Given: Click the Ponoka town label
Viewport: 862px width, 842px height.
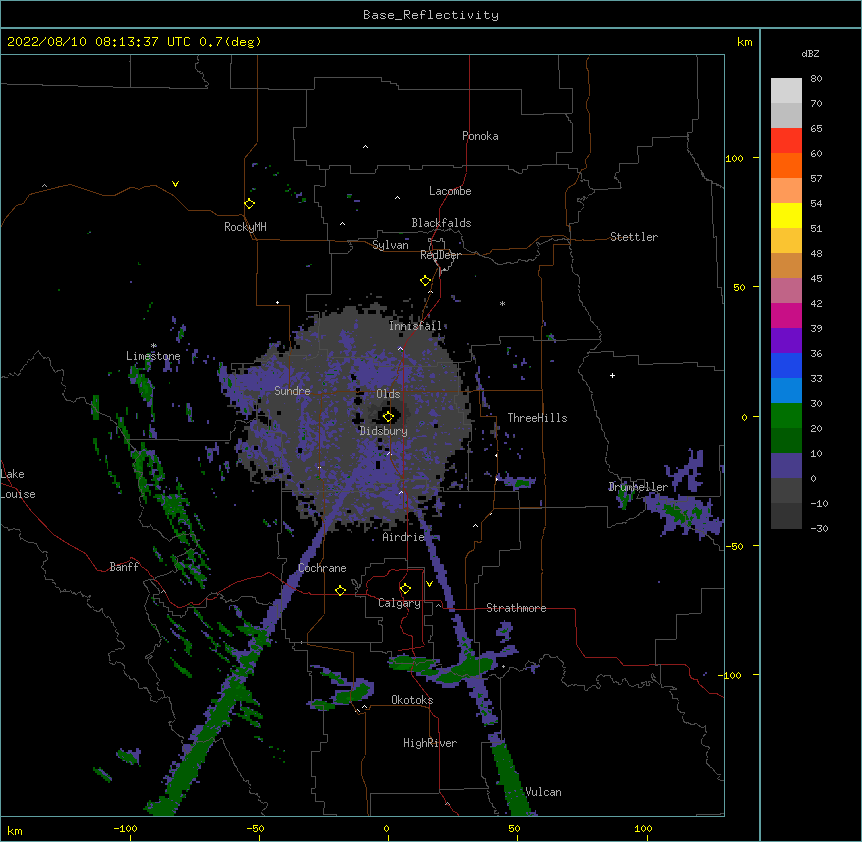Looking at the screenshot, I should 480,136.
